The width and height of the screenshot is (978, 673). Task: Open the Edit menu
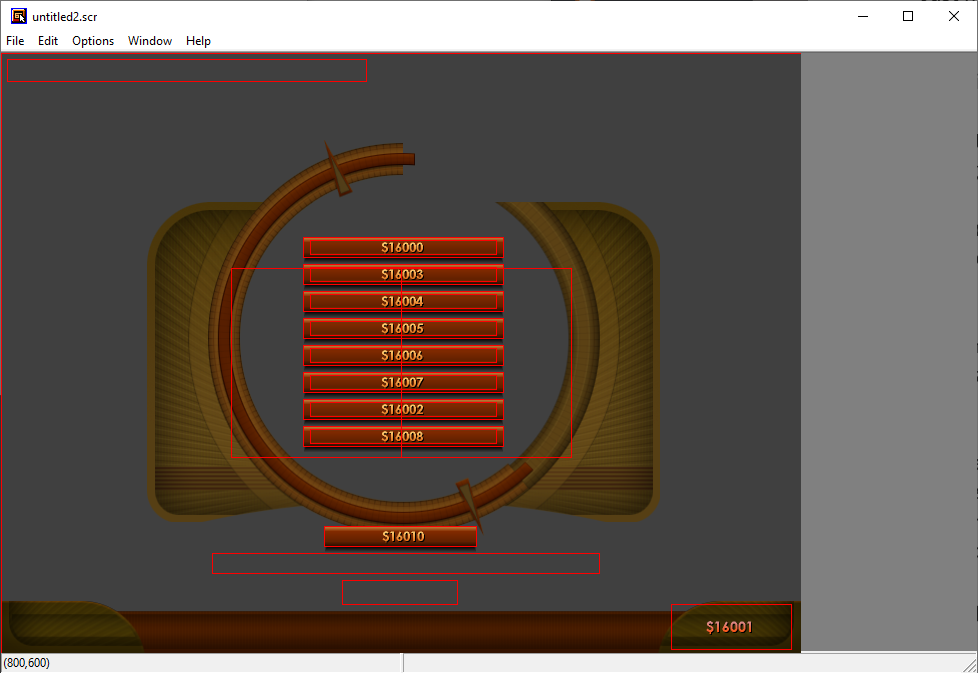[x=48, y=41]
